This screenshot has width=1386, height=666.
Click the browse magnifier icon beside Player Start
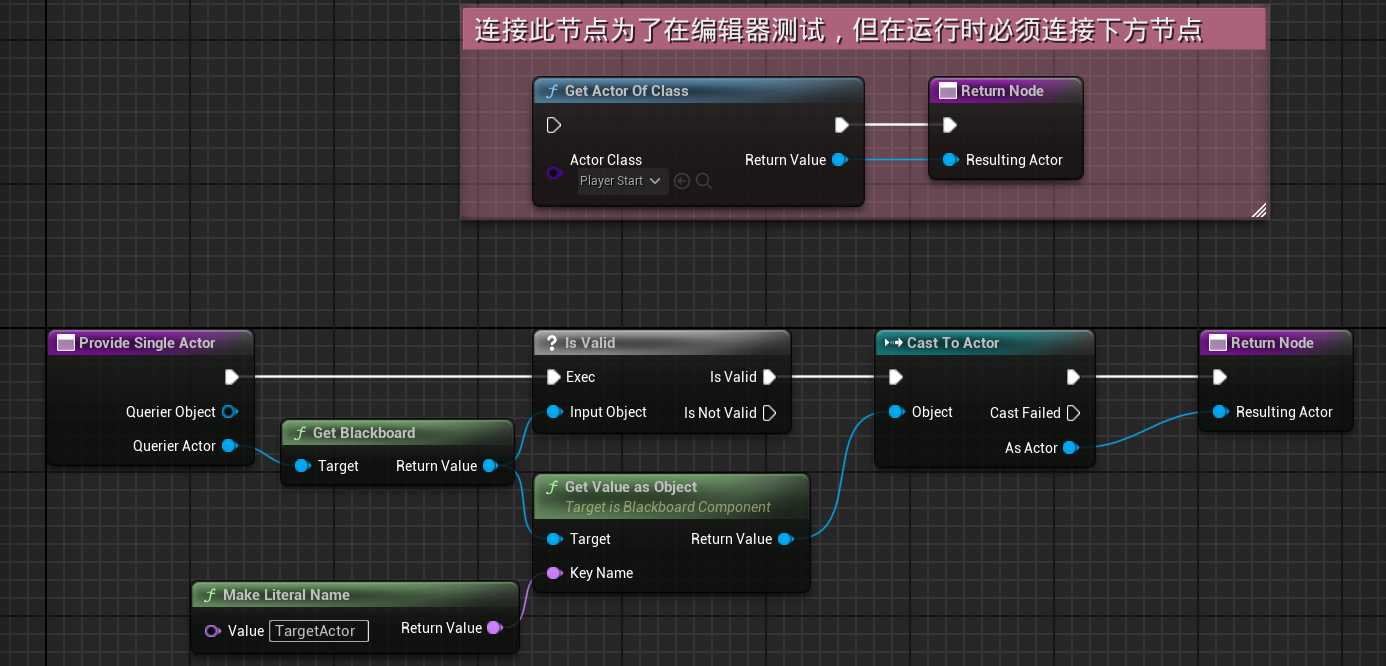pos(704,181)
